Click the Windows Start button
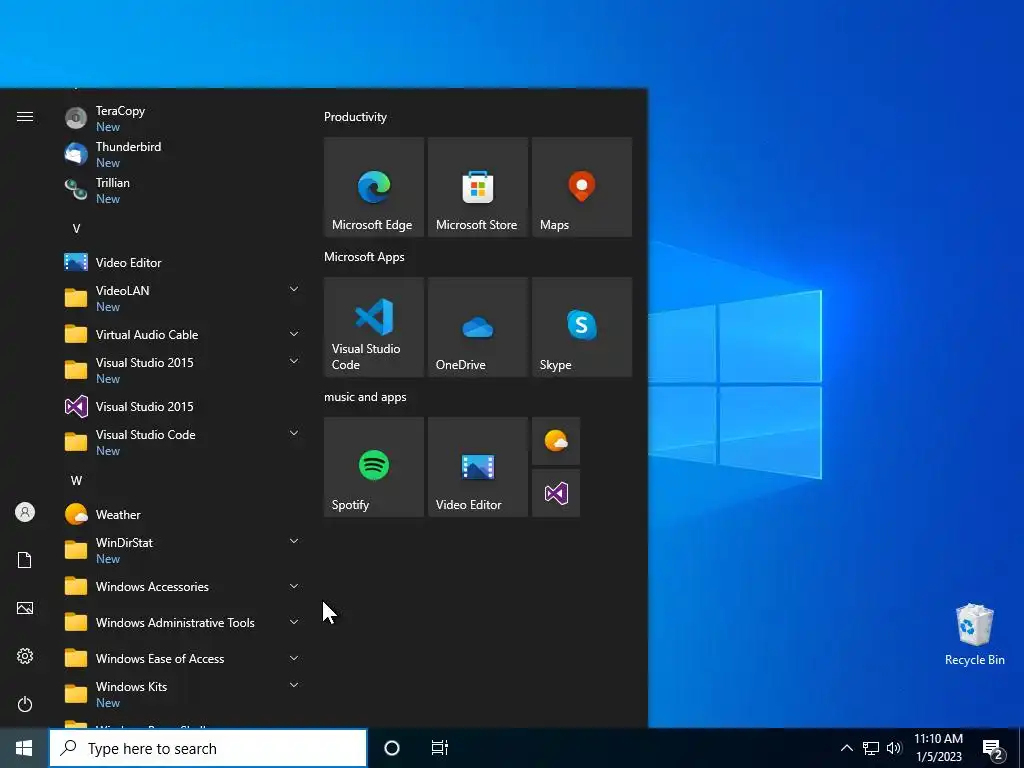 [x=24, y=748]
